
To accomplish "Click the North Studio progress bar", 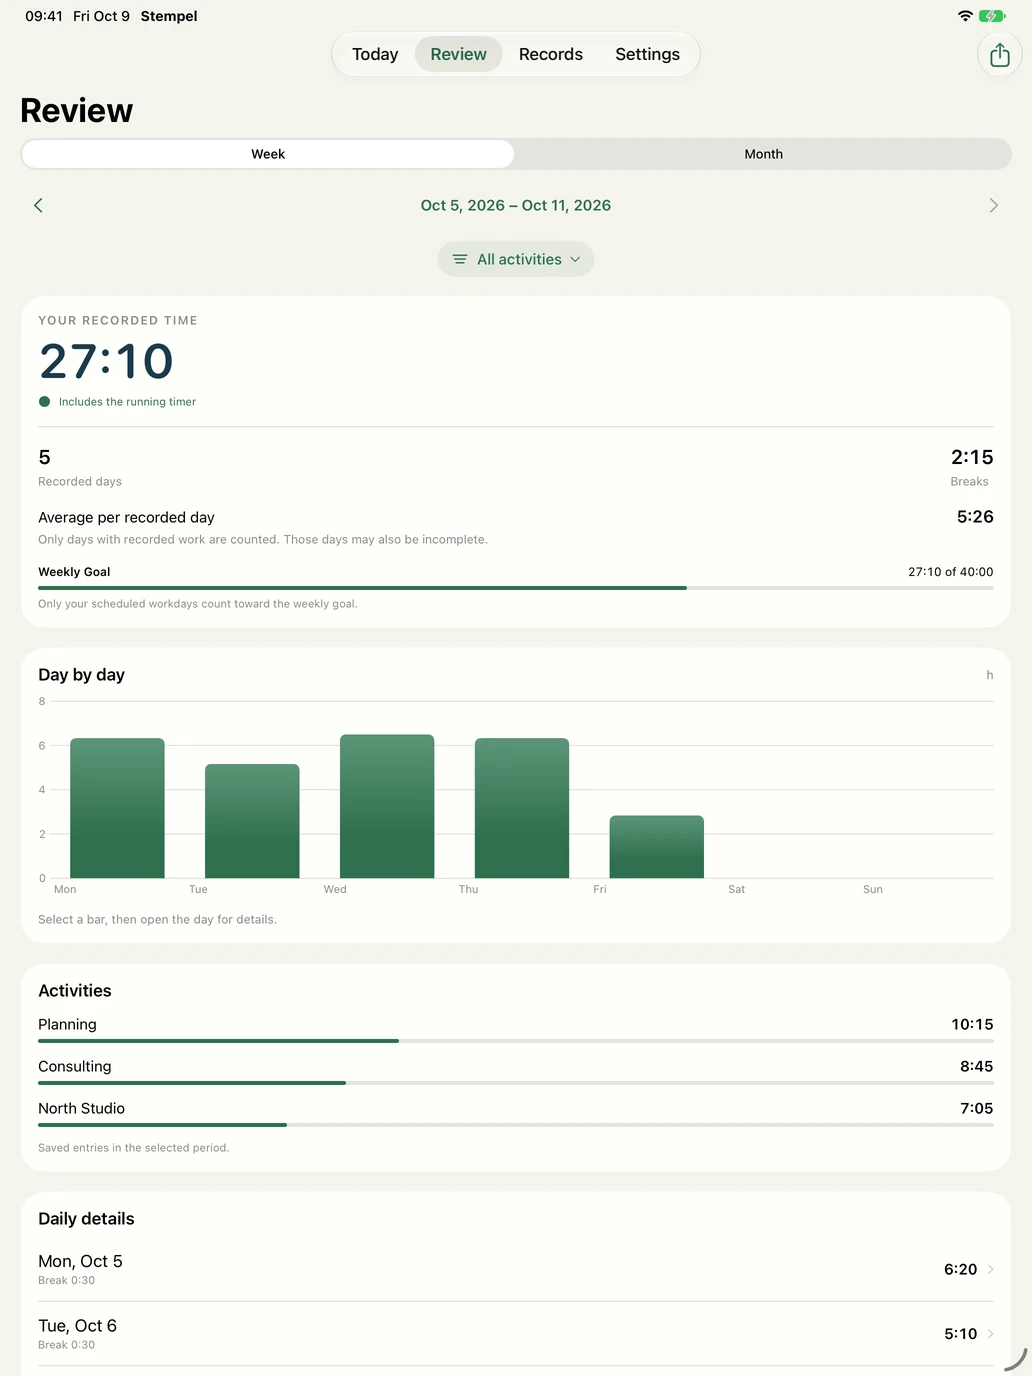I will [x=516, y=1125].
